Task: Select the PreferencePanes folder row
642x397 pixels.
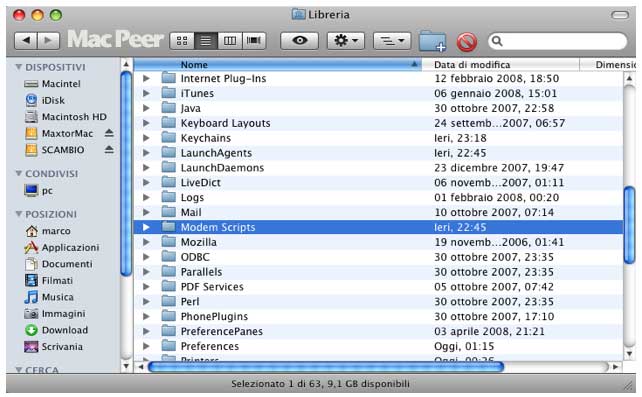Action: (x=378, y=332)
